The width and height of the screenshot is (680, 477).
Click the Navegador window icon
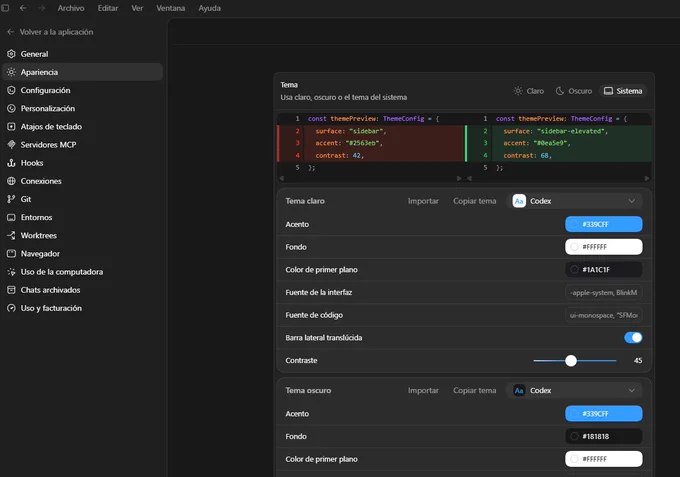pos(11,253)
